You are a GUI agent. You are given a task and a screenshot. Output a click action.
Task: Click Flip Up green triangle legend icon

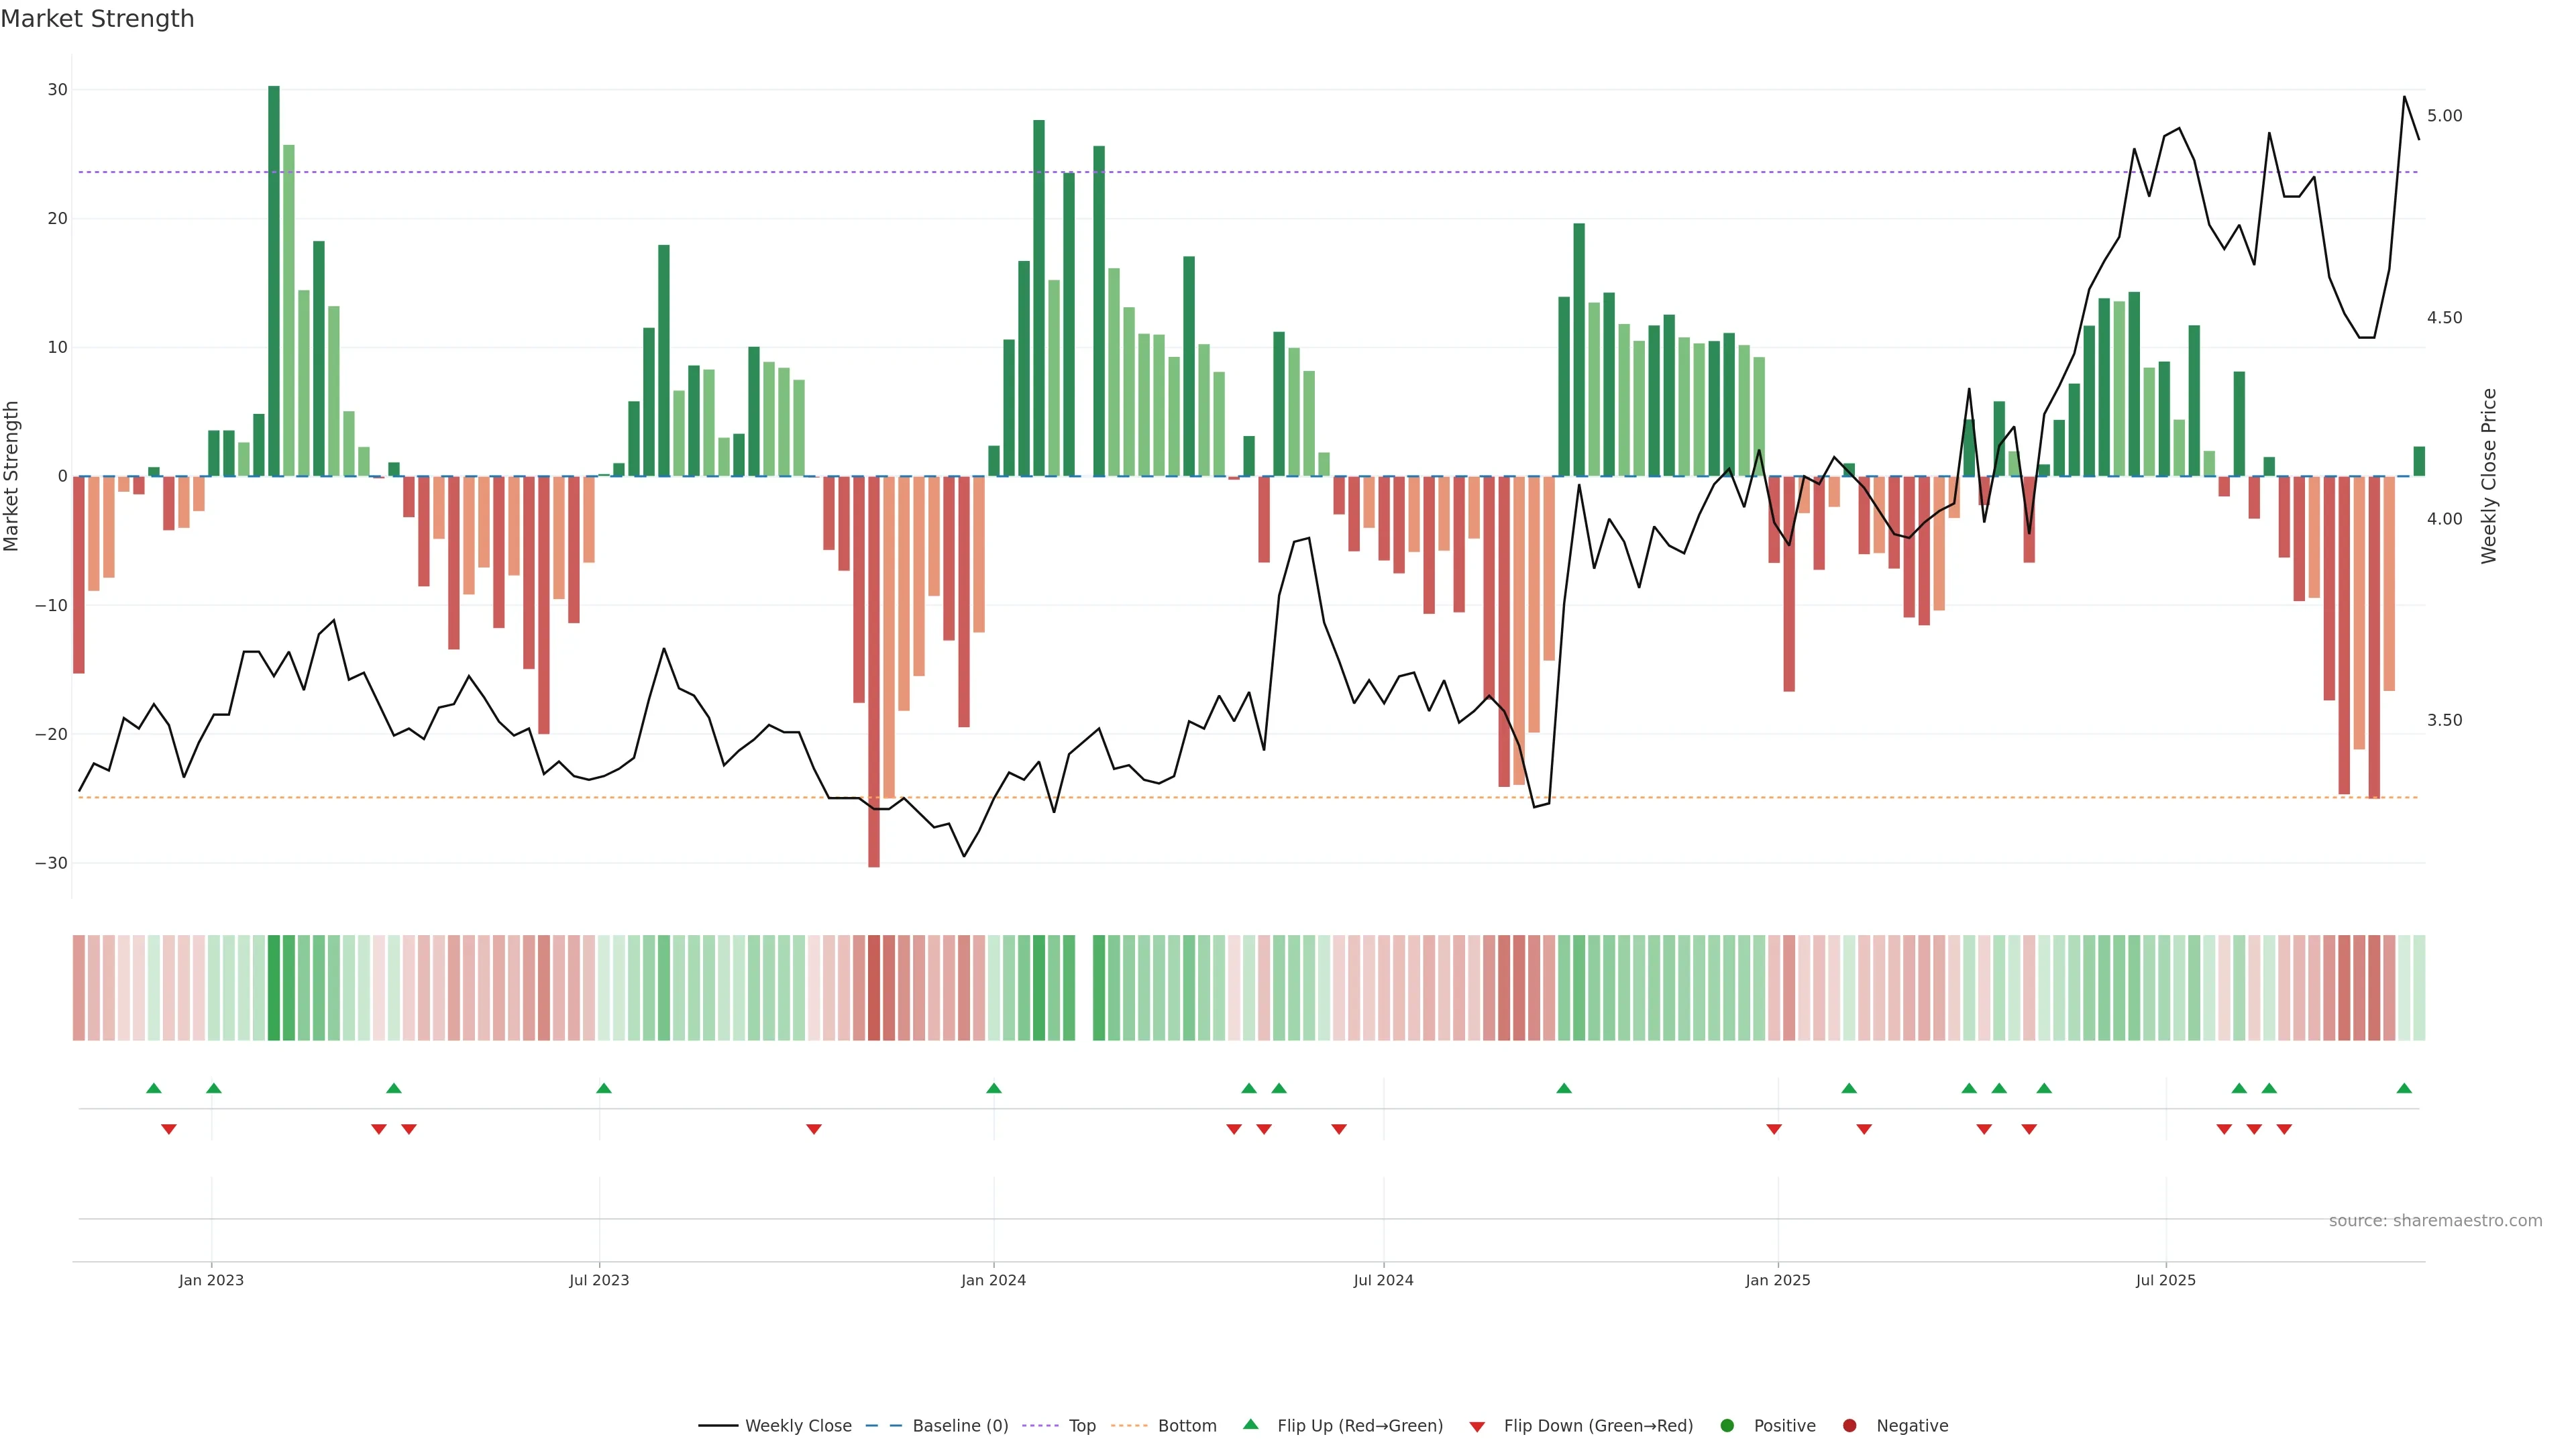(1250, 1424)
